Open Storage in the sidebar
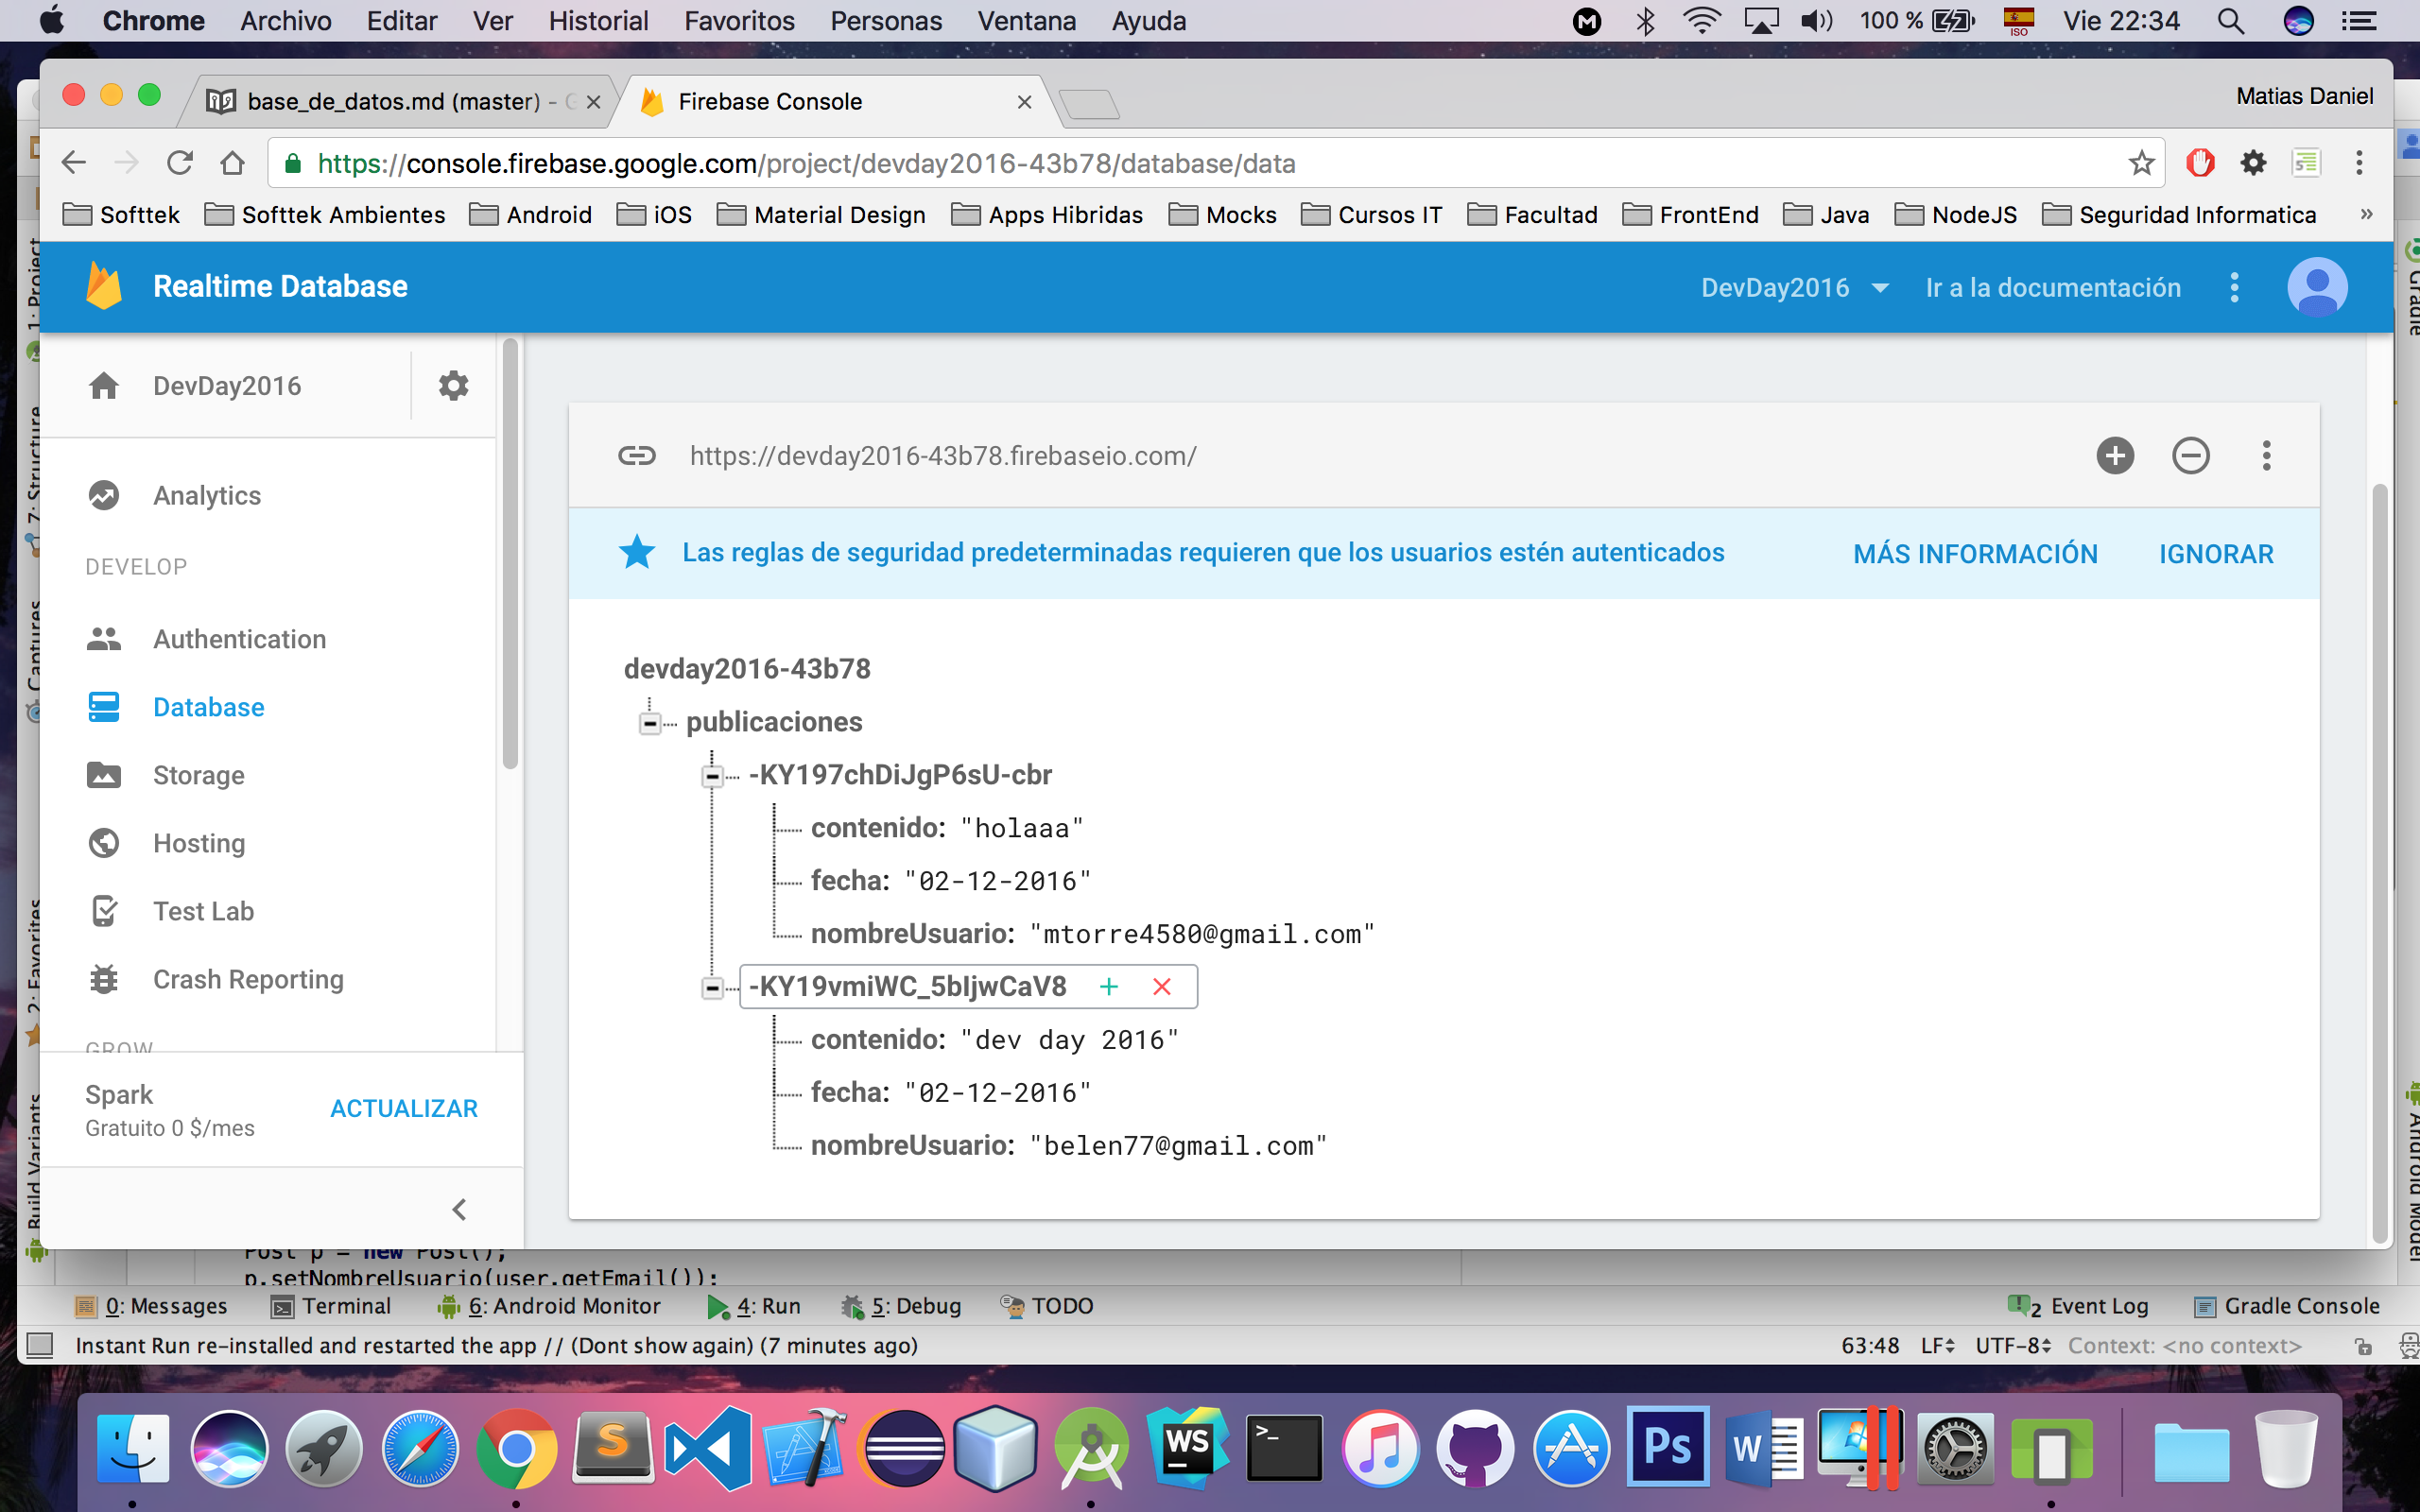This screenshot has width=2420, height=1512. 198,775
